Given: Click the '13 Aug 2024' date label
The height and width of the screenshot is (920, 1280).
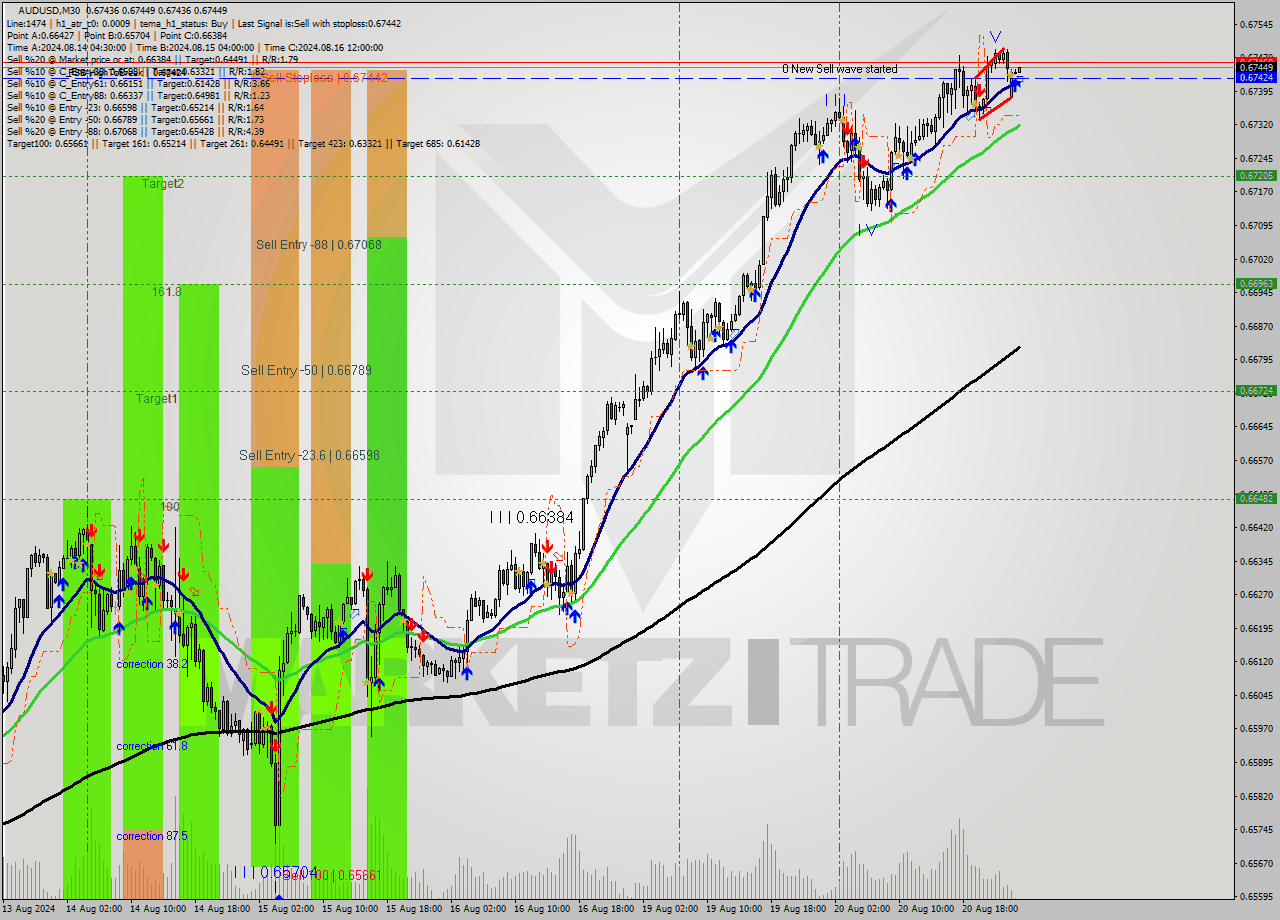Looking at the screenshot, I should 28,909.
